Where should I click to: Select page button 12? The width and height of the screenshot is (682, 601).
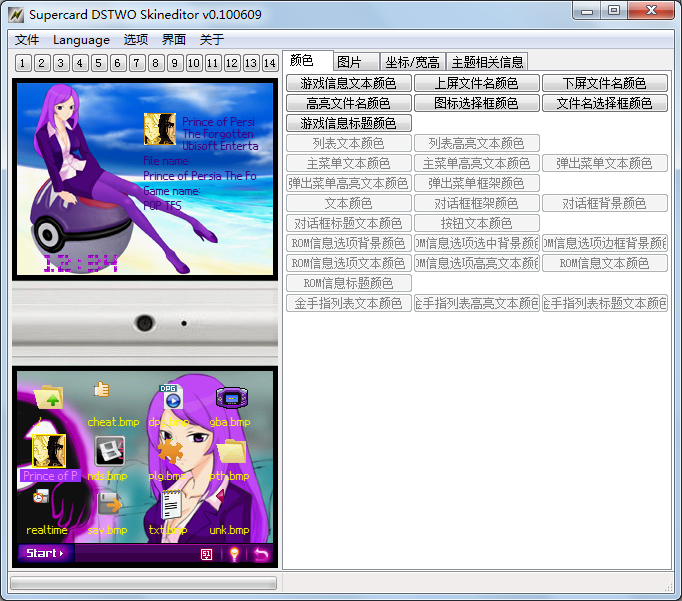coord(232,63)
